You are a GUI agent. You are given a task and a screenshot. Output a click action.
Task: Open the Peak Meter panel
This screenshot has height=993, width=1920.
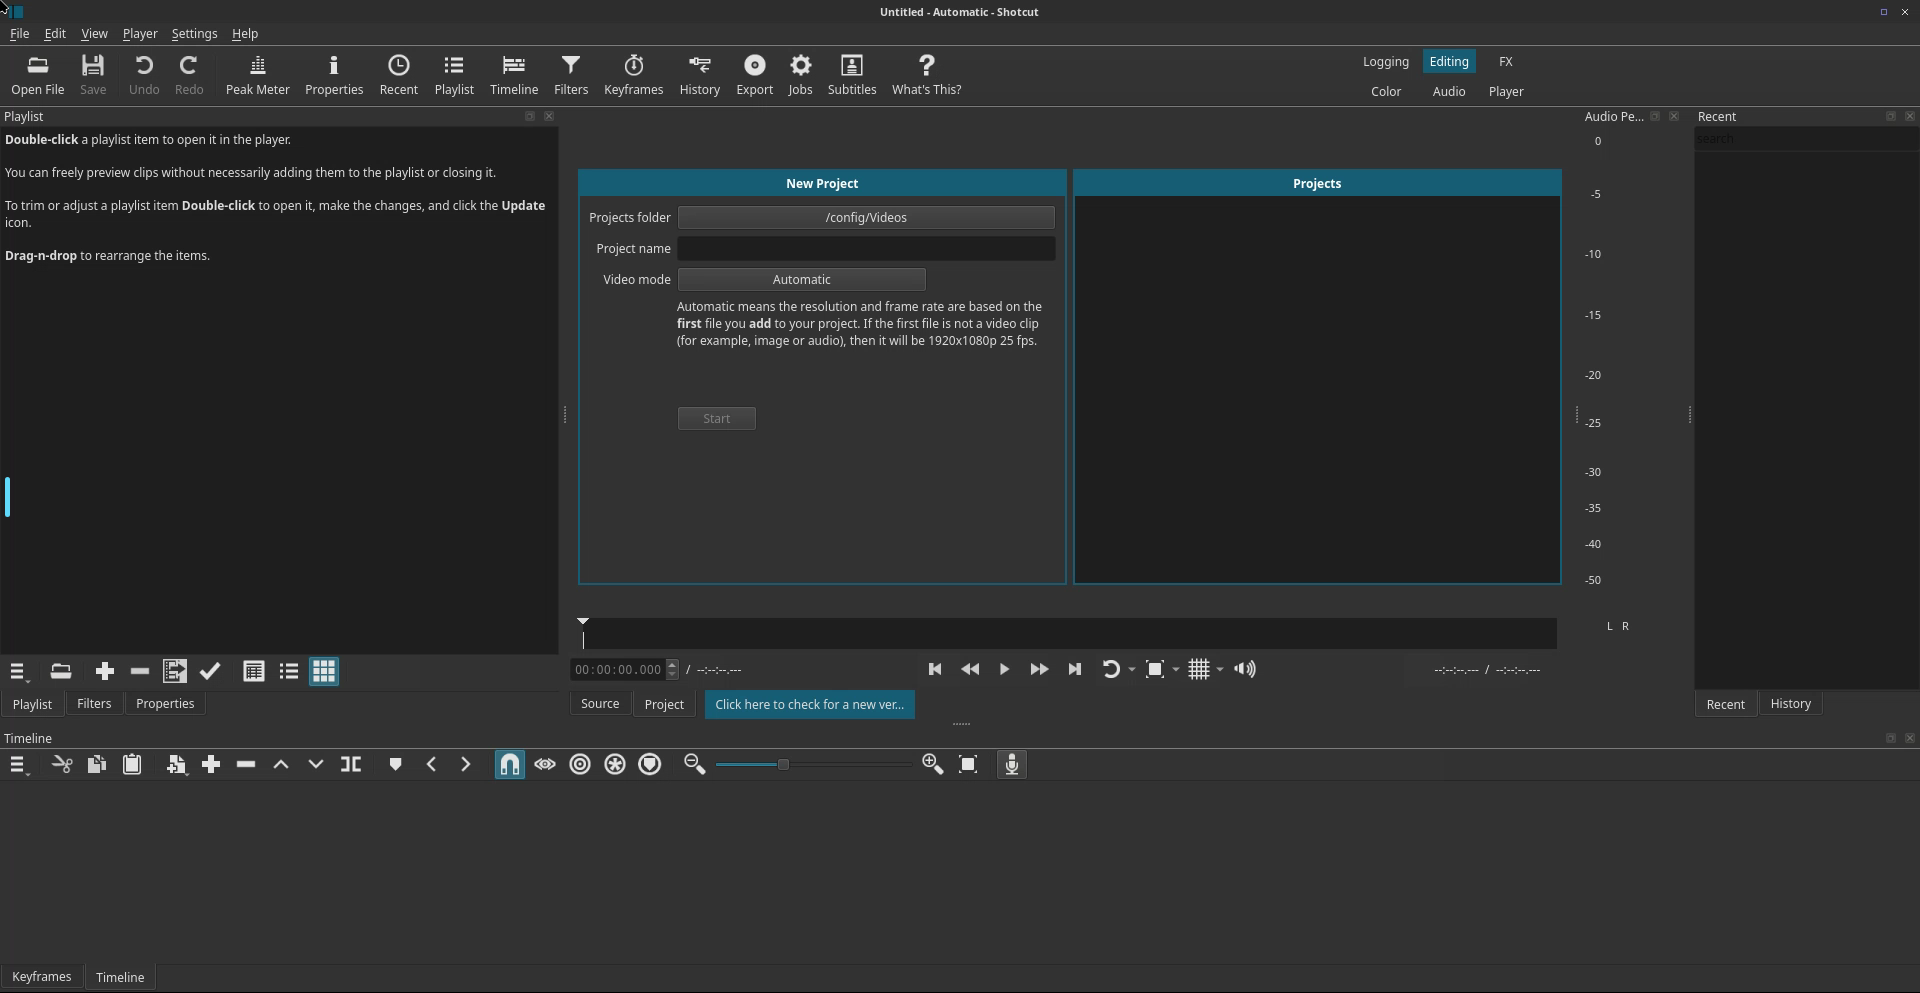coord(257,75)
